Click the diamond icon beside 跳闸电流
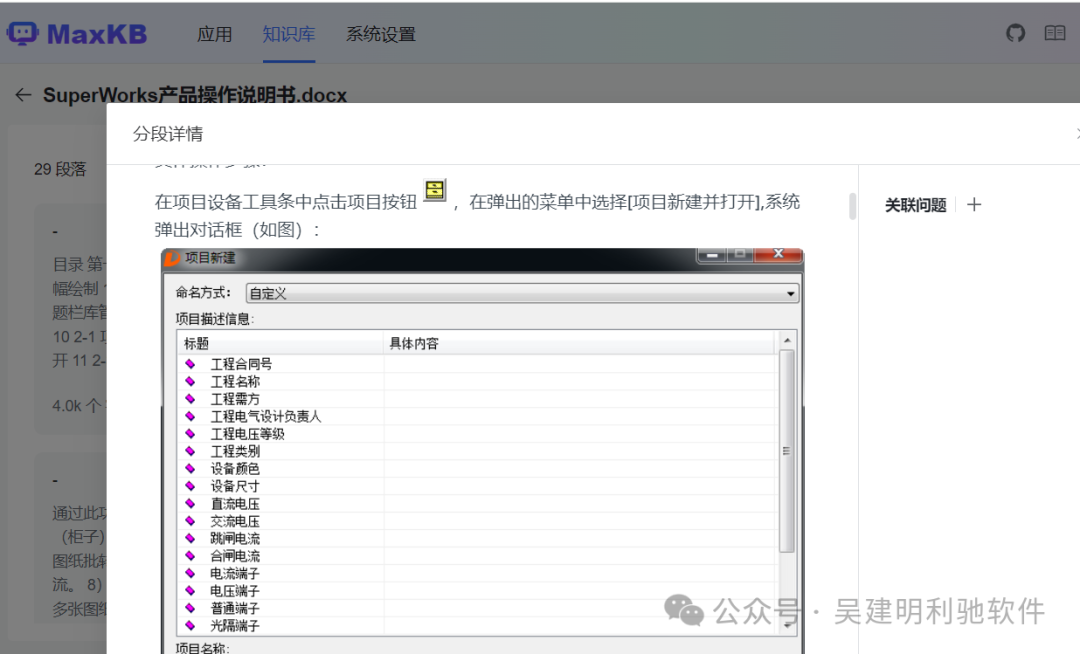 [x=190, y=538]
